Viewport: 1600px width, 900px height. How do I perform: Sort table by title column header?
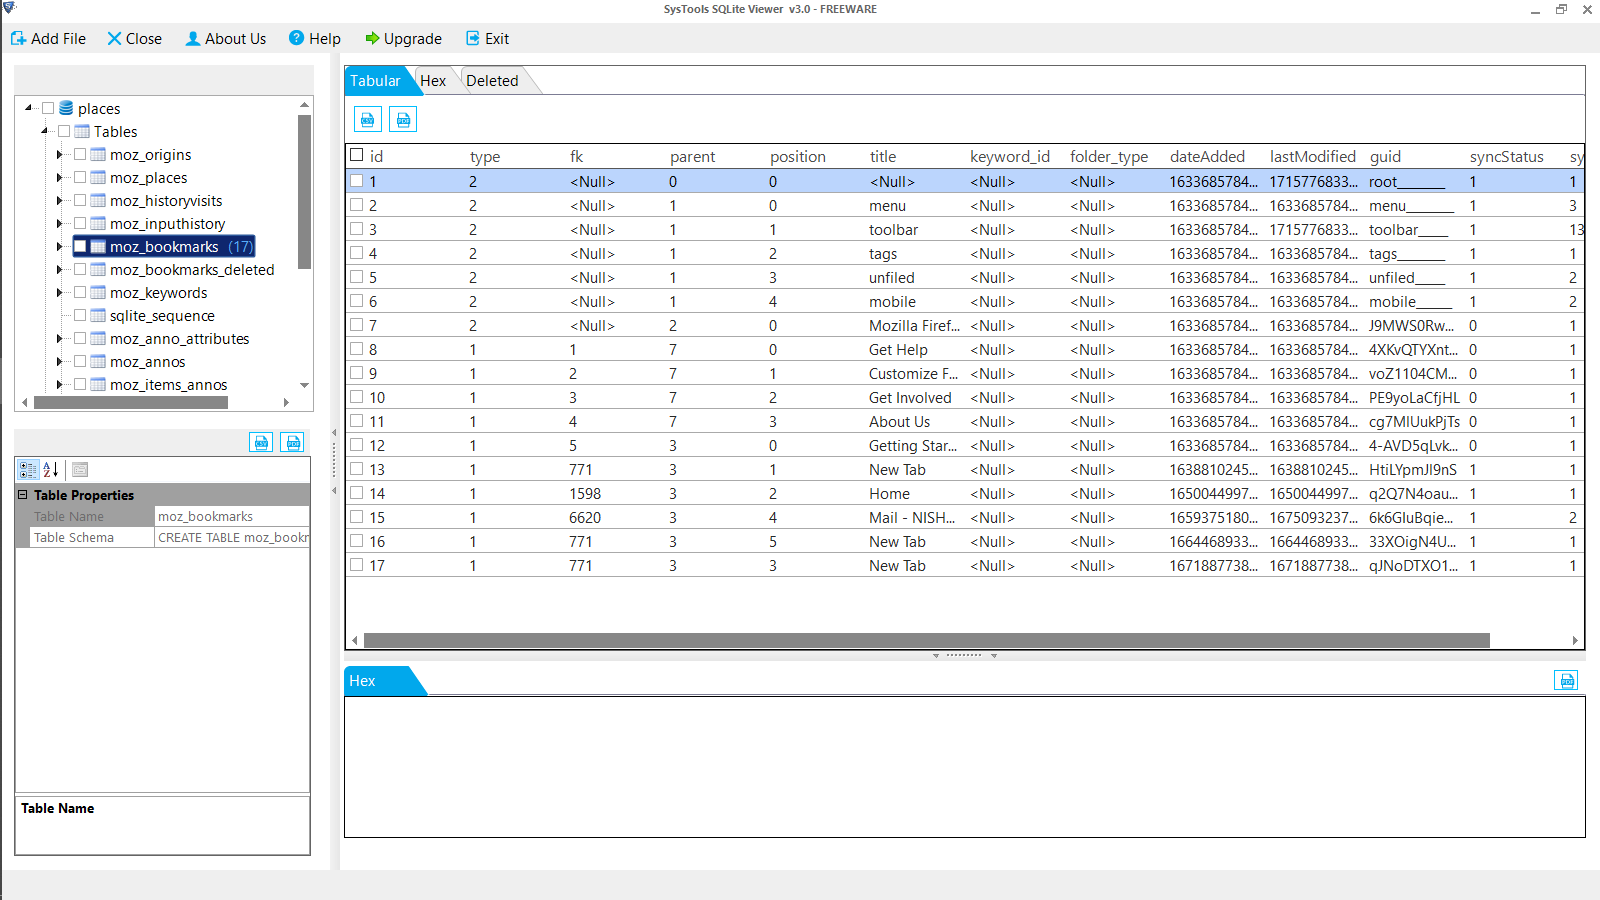pos(883,156)
